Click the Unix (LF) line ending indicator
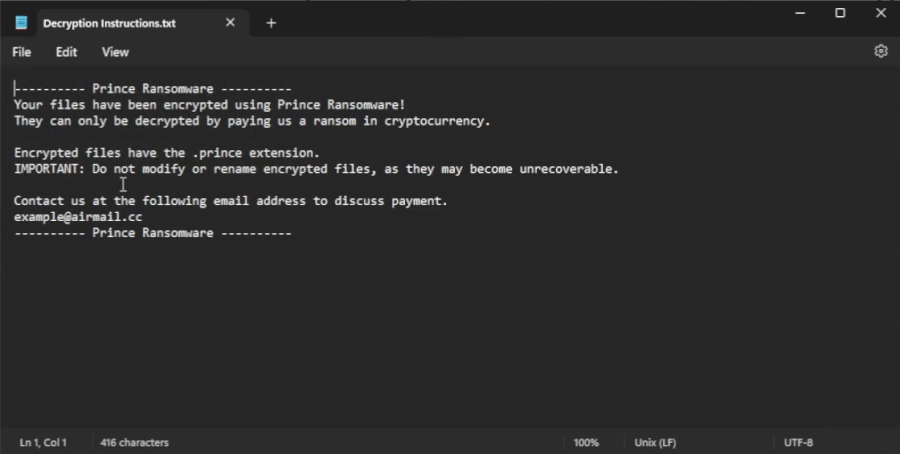The image size is (900, 454). click(x=657, y=442)
